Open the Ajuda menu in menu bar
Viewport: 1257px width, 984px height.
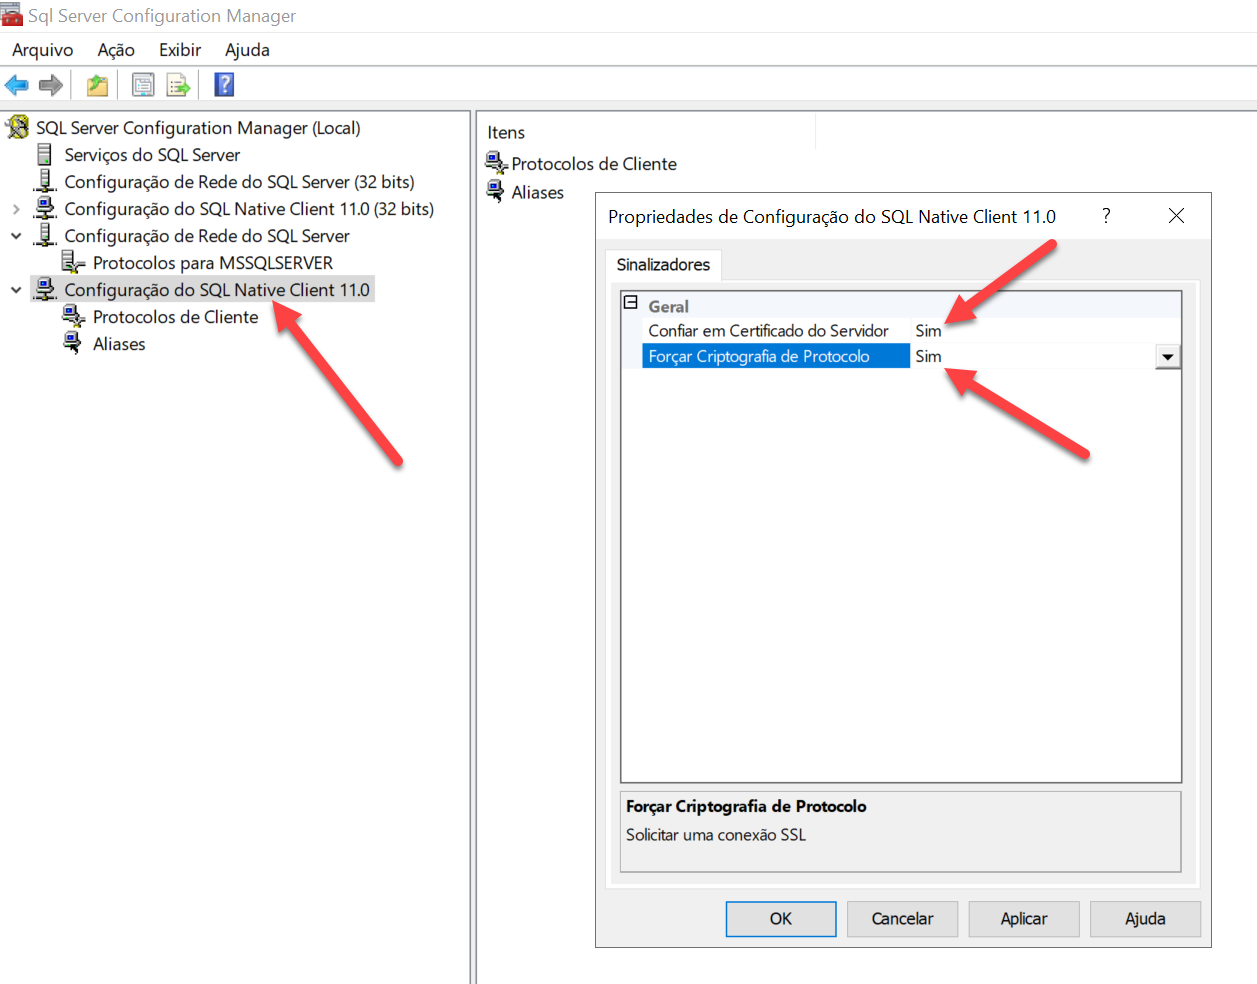[247, 50]
